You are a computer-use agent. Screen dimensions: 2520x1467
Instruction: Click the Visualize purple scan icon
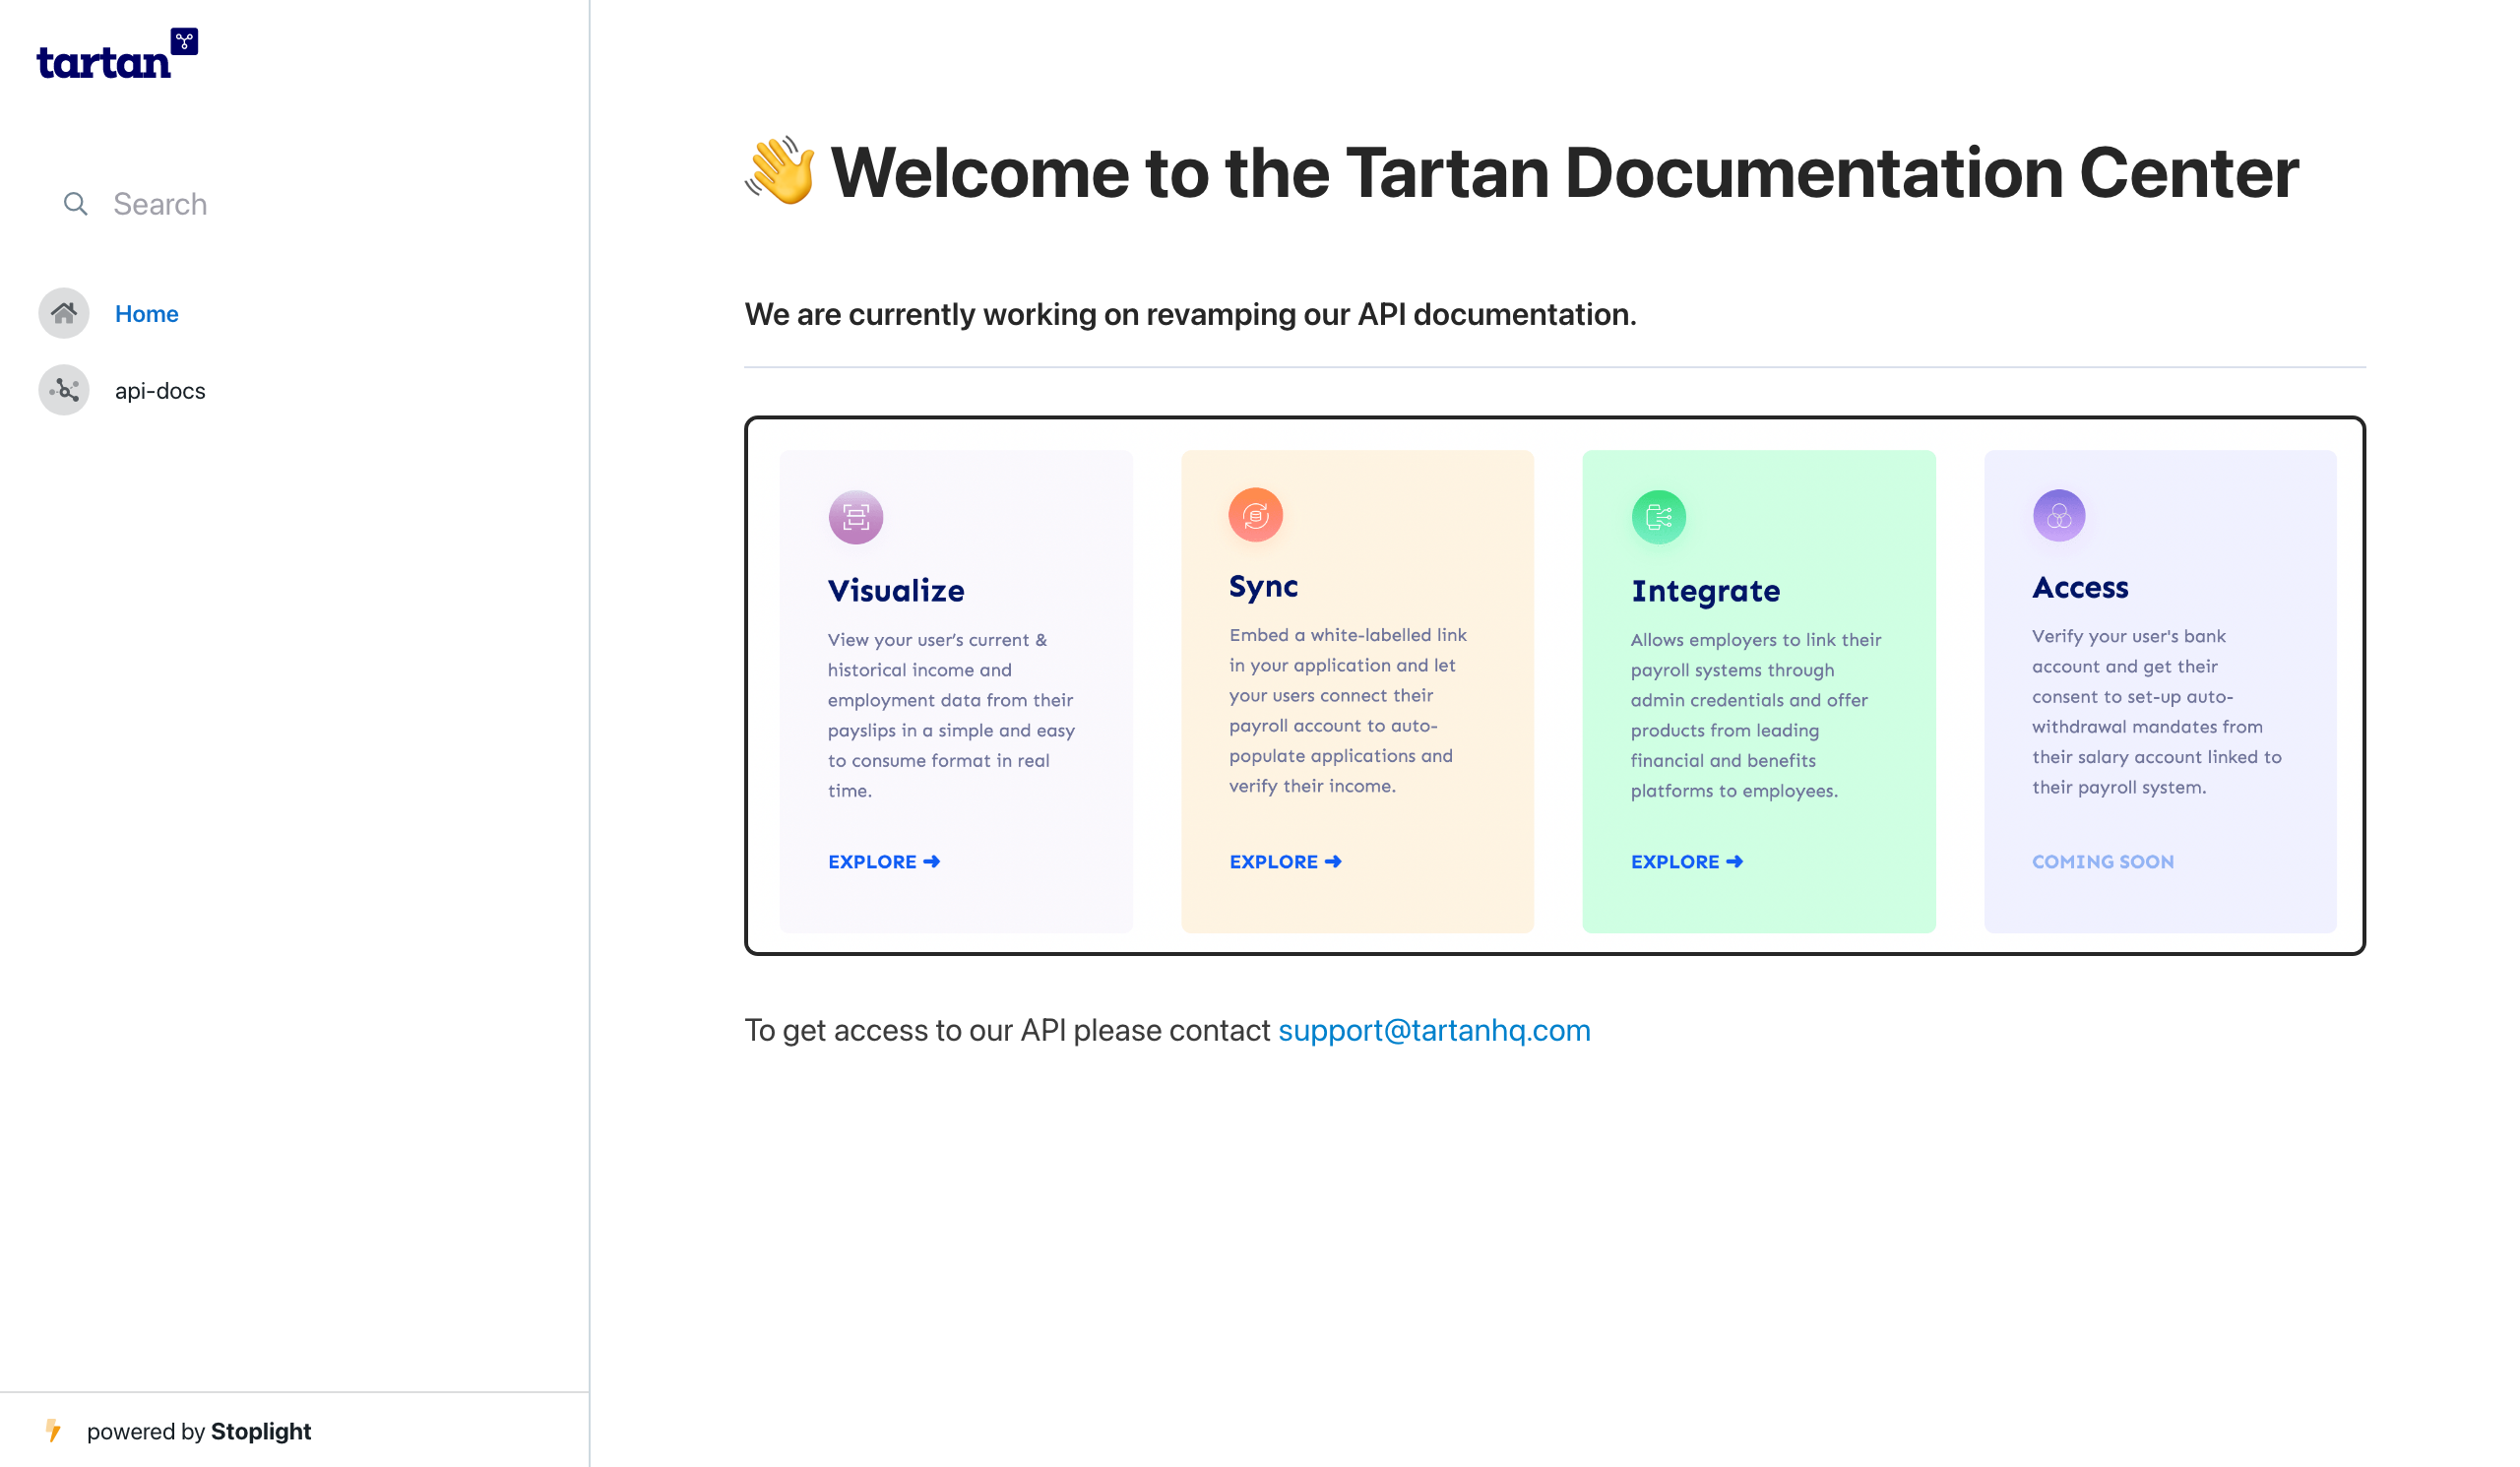pos(856,517)
